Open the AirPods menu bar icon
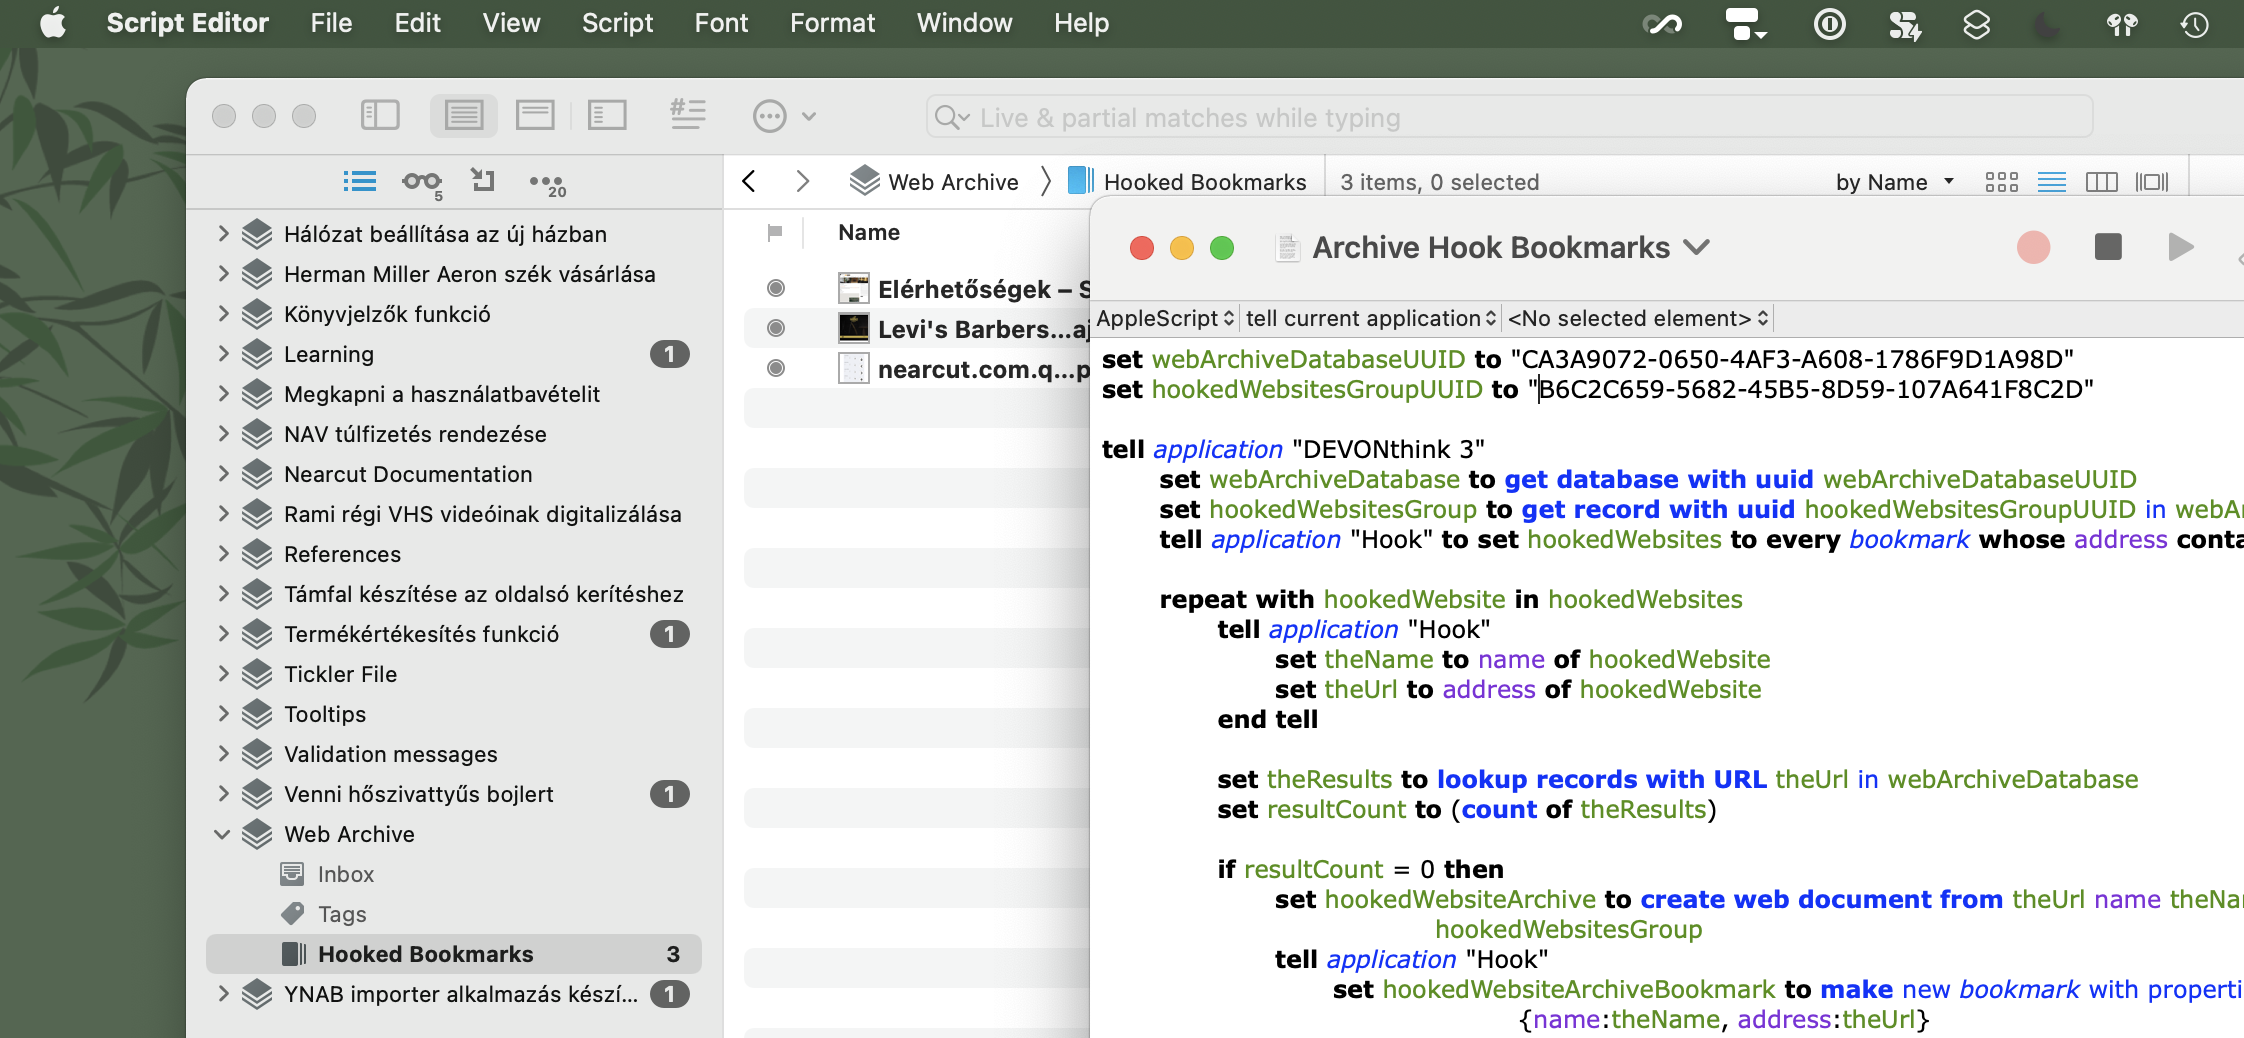The width and height of the screenshot is (2244, 1038). coord(2121,24)
